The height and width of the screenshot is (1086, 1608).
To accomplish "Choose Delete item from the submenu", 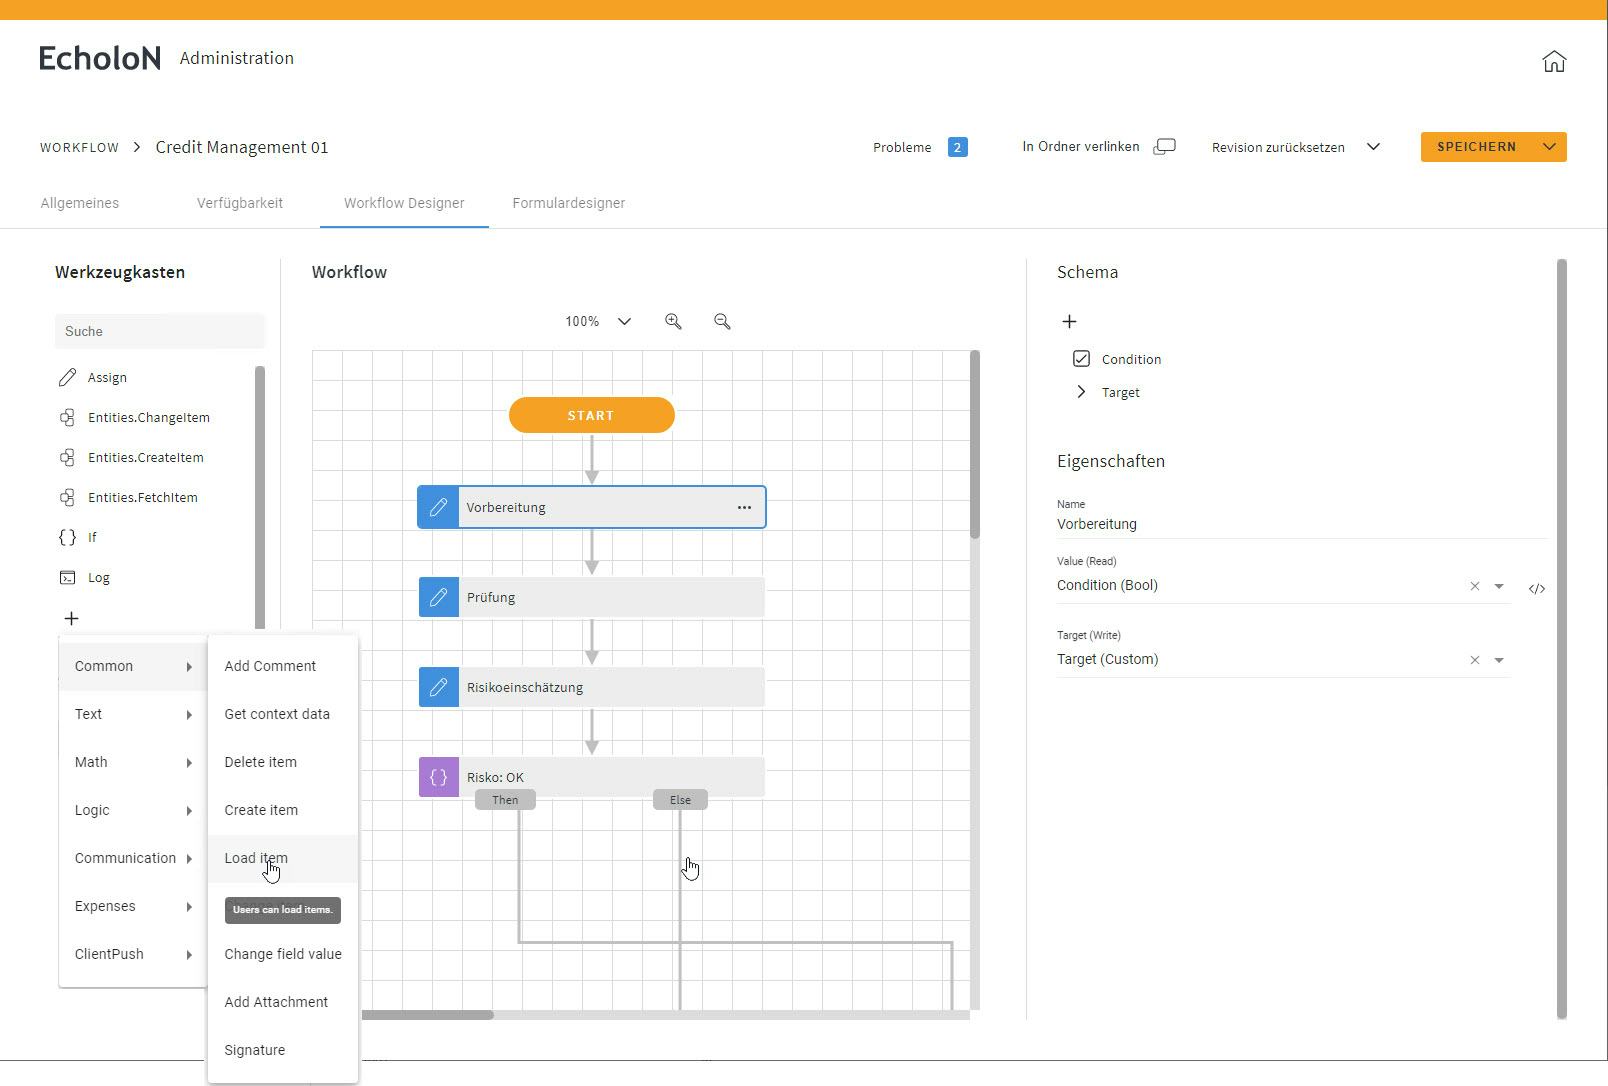I will click(283, 762).
